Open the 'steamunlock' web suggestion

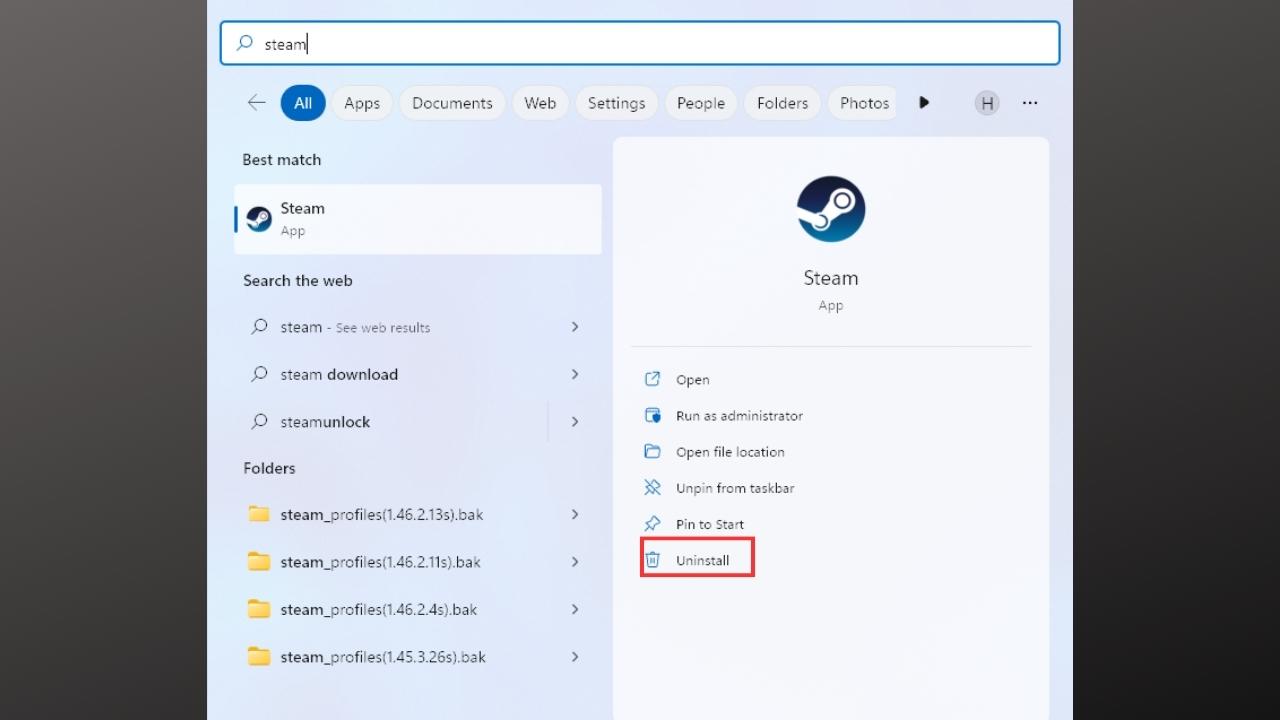418,422
